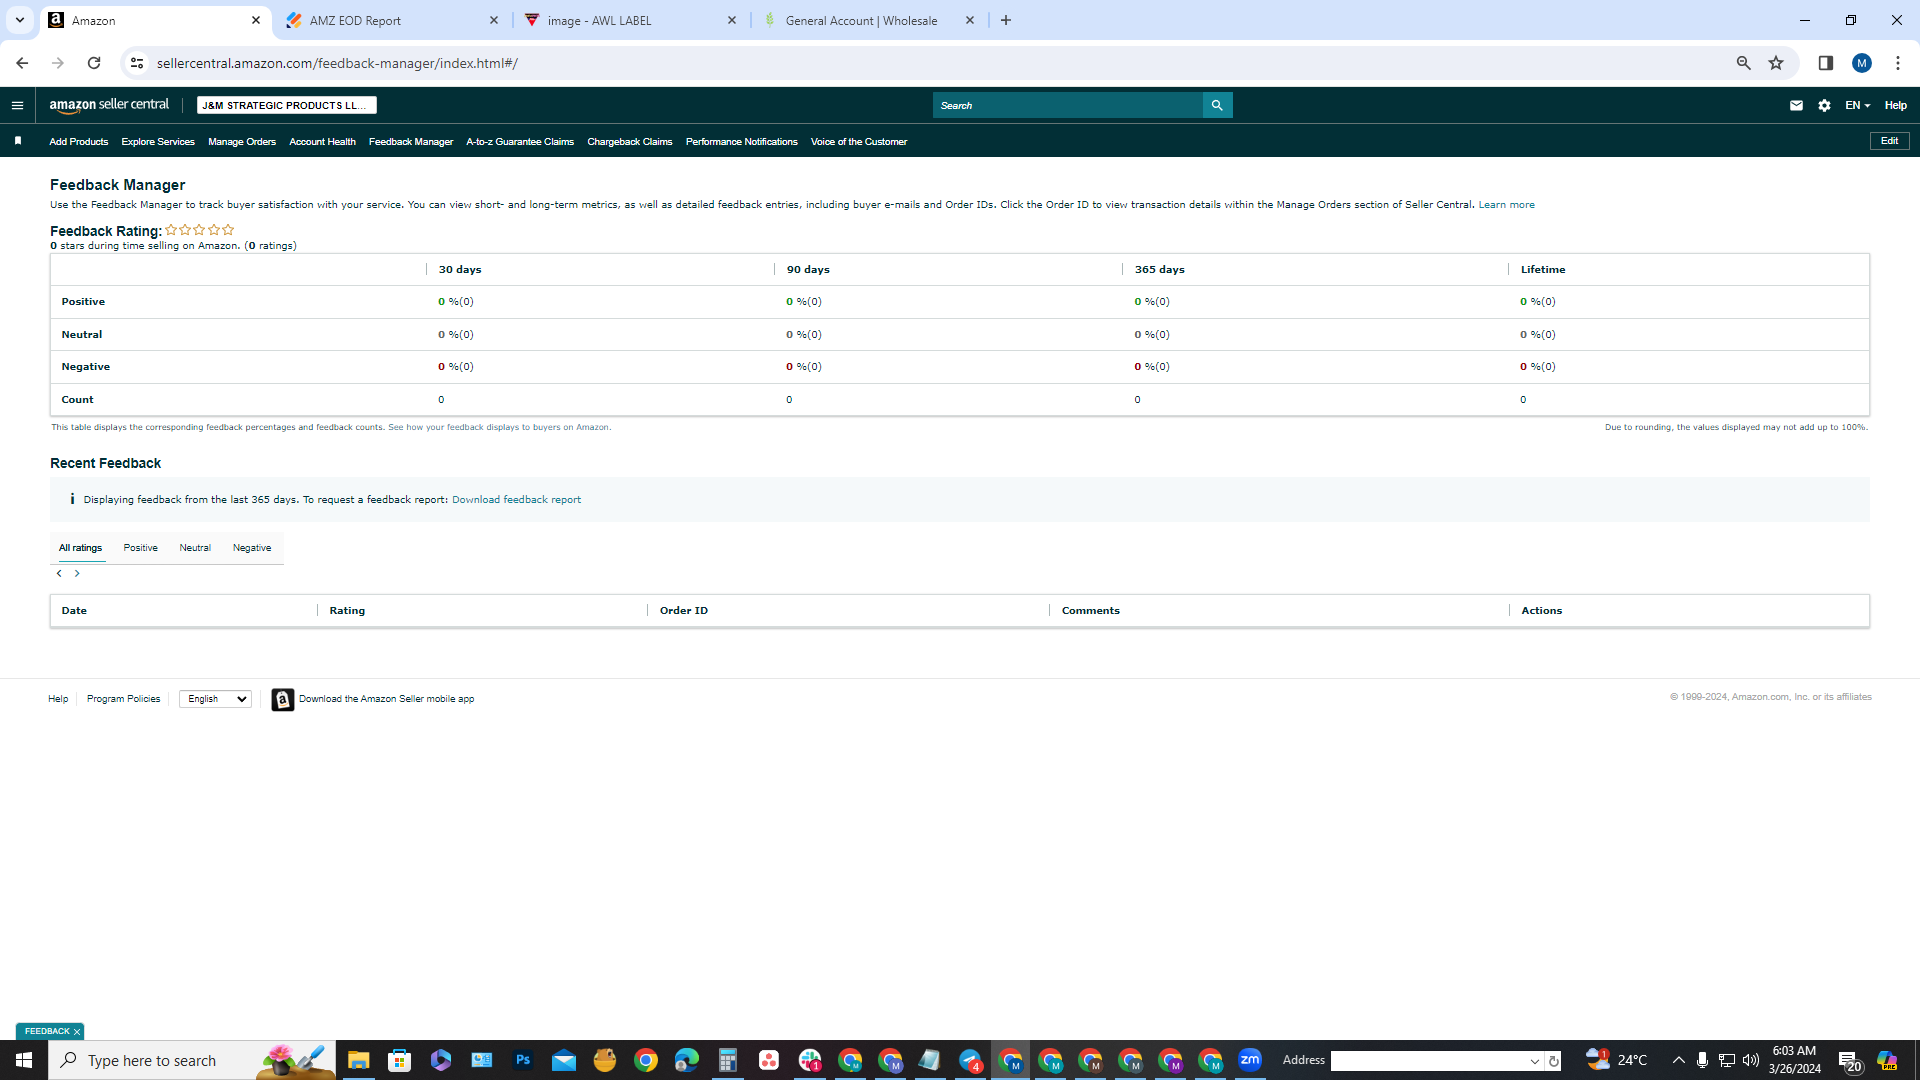Click into the Seller Central search field

tap(1068, 105)
